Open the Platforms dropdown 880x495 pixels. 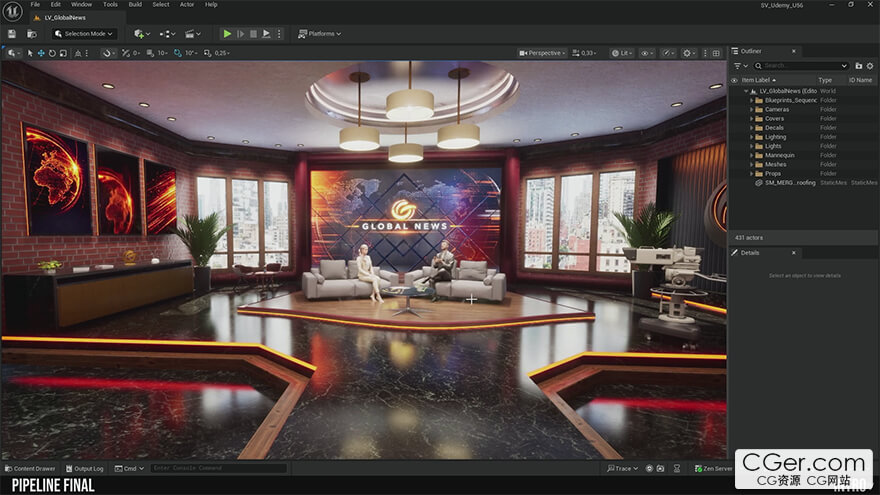pyautogui.click(x=319, y=34)
